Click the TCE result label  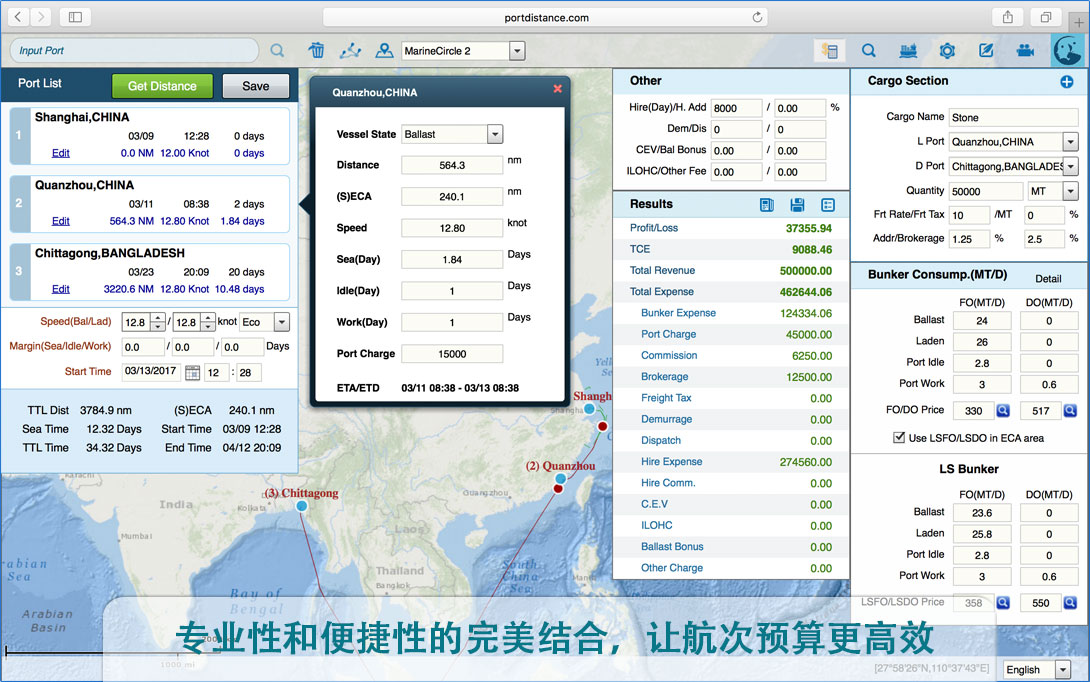coord(640,249)
